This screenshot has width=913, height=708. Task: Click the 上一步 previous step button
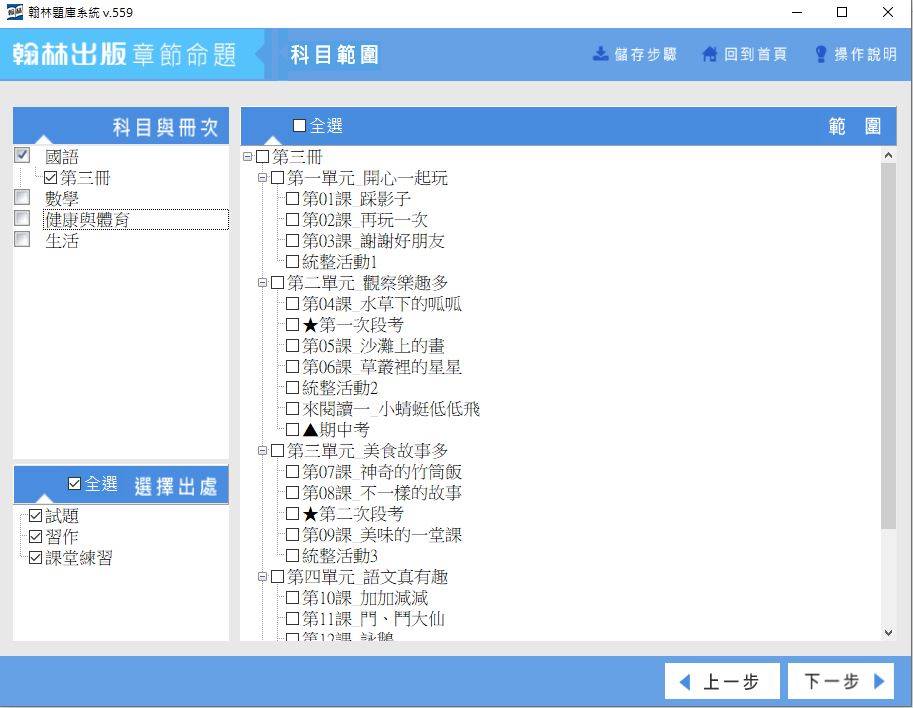tap(722, 681)
